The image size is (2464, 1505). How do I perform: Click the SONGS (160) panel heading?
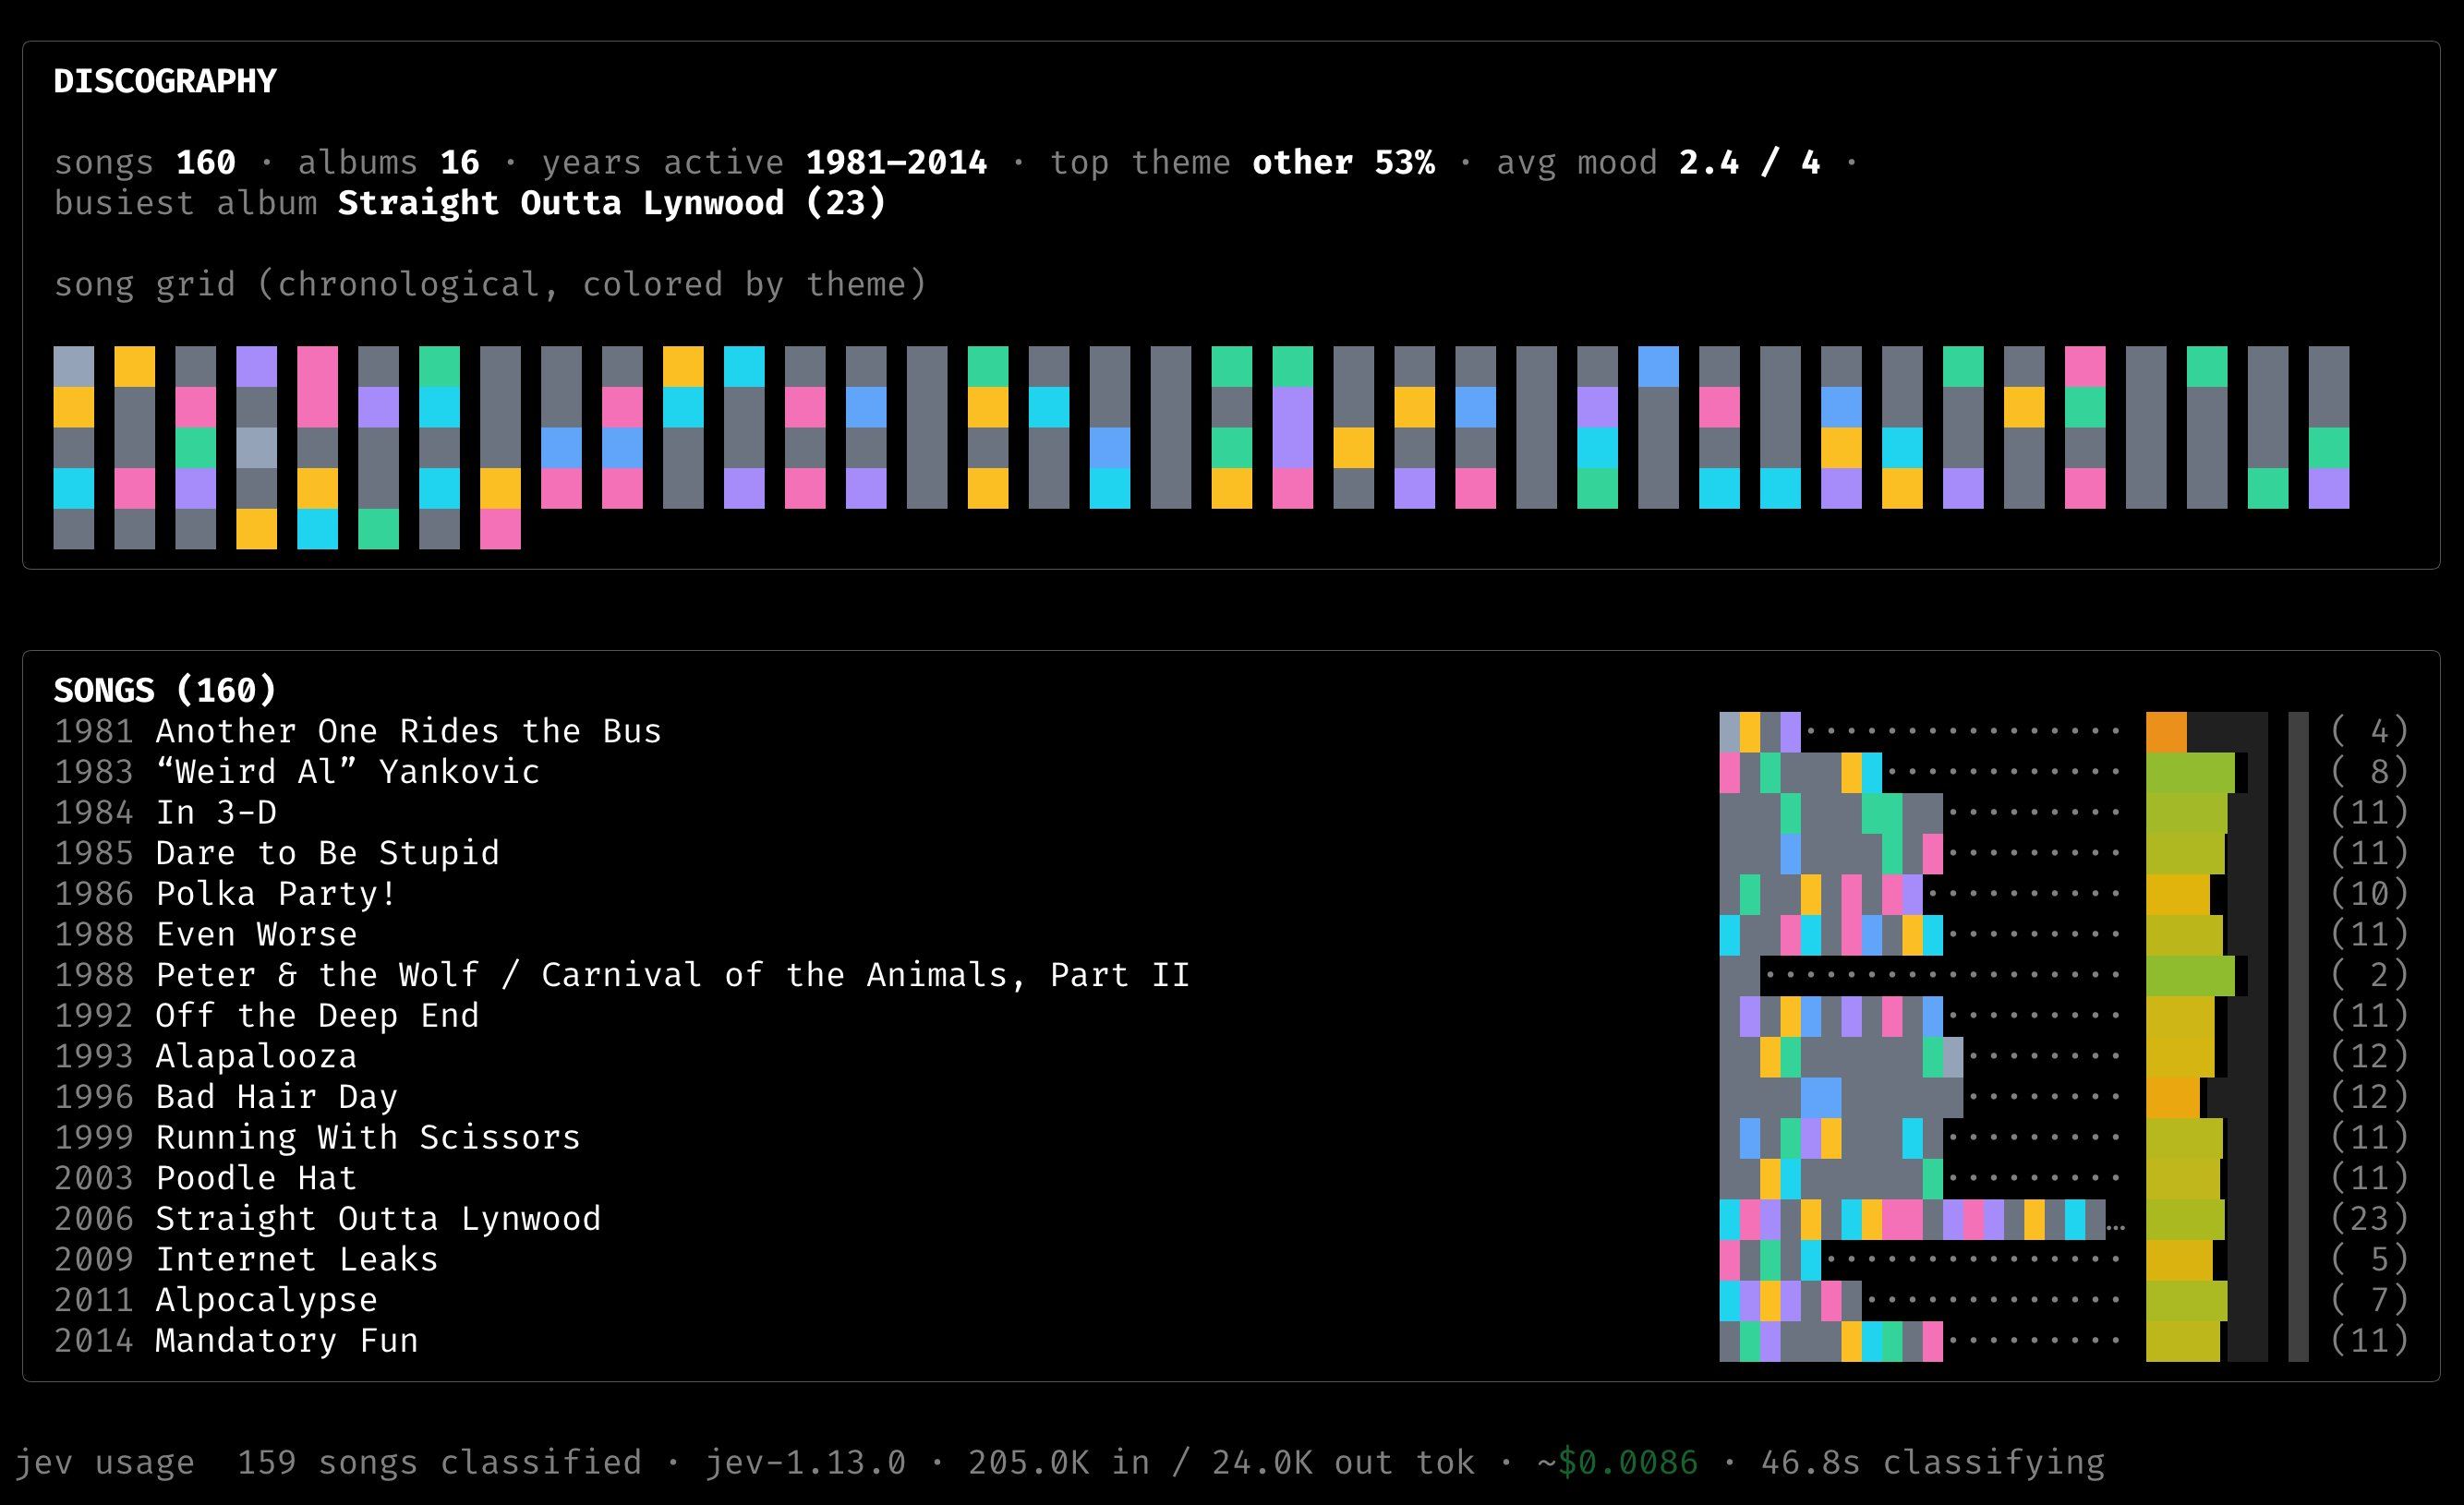(165, 690)
